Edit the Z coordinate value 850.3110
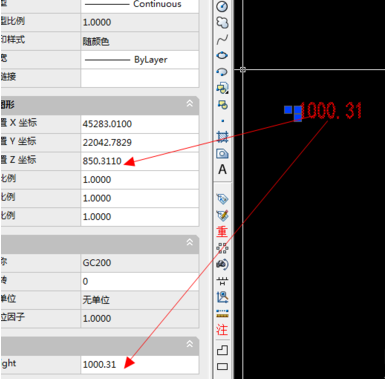This screenshot has height=379, width=385. pos(140,161)
